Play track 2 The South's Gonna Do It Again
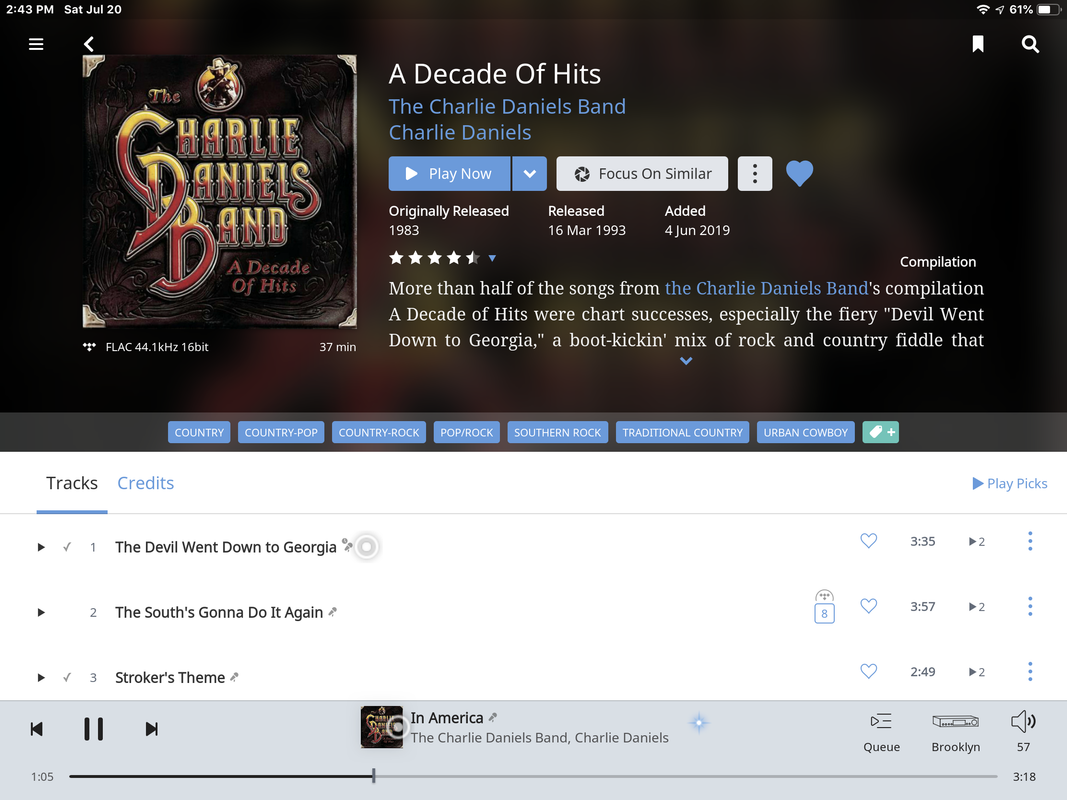This screenshot has width=1067, height=800. pyautogui.click(x=41, y=612)
